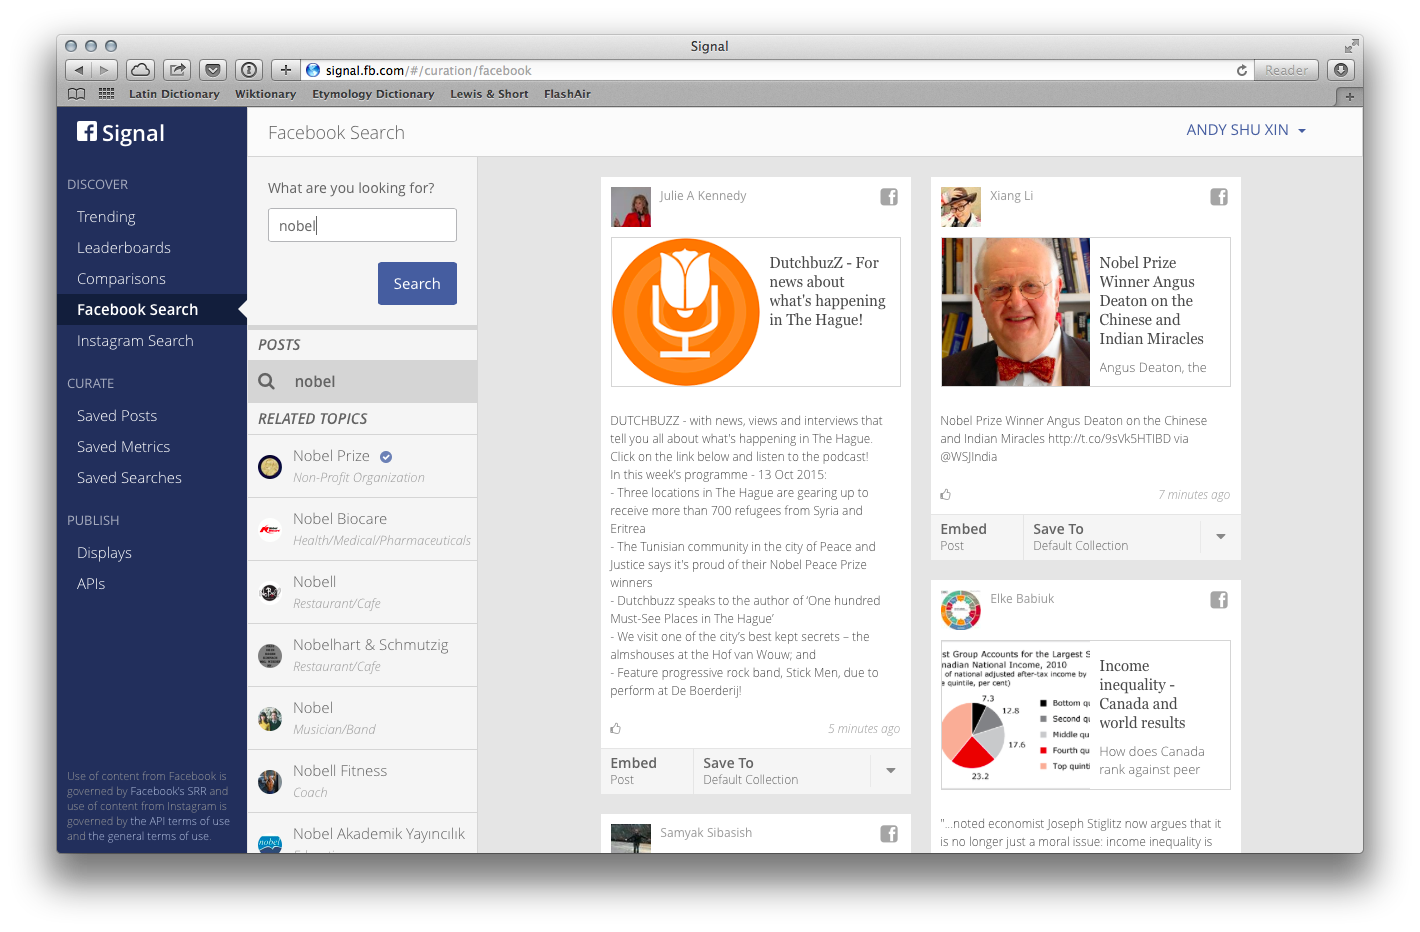Image resolution: width=1420 pixels, height=932 pixels.
Task: Click Safari Reader button
Action: [x=1286, y=70]
